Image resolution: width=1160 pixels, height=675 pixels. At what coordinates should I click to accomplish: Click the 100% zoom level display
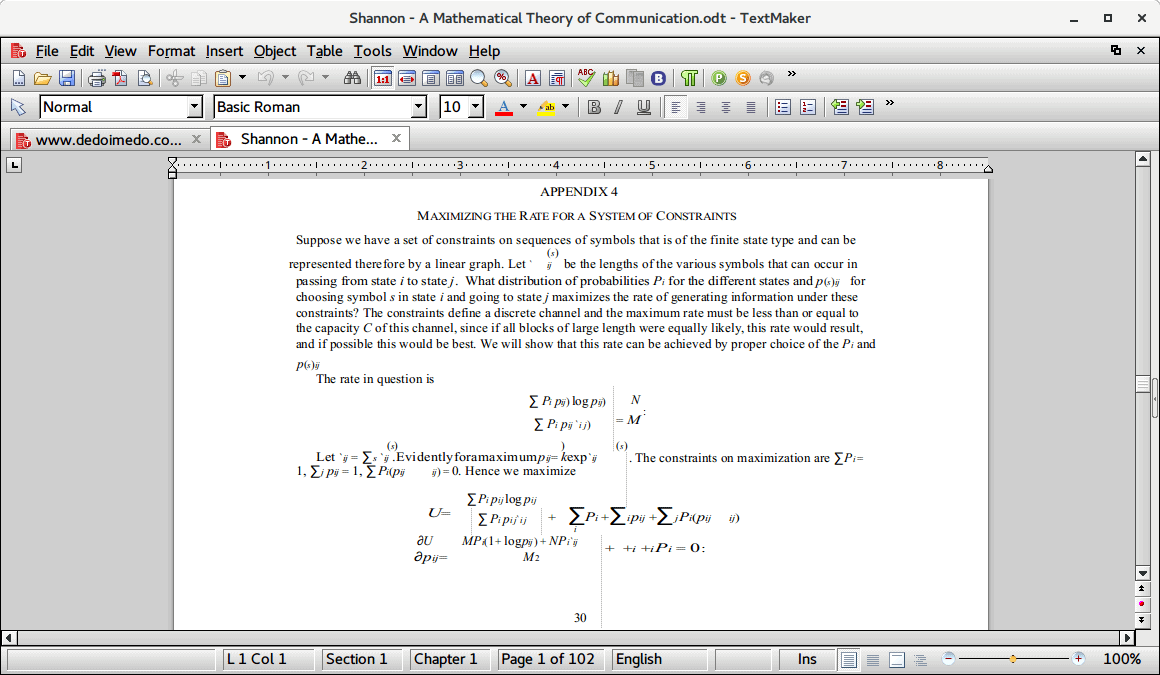(x=1122, y=659)
